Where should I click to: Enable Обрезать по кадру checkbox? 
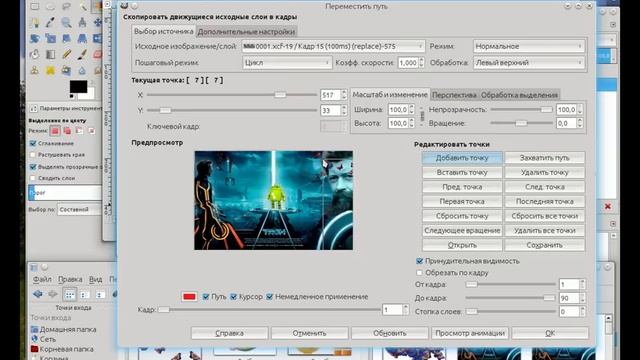pos(419,273)
